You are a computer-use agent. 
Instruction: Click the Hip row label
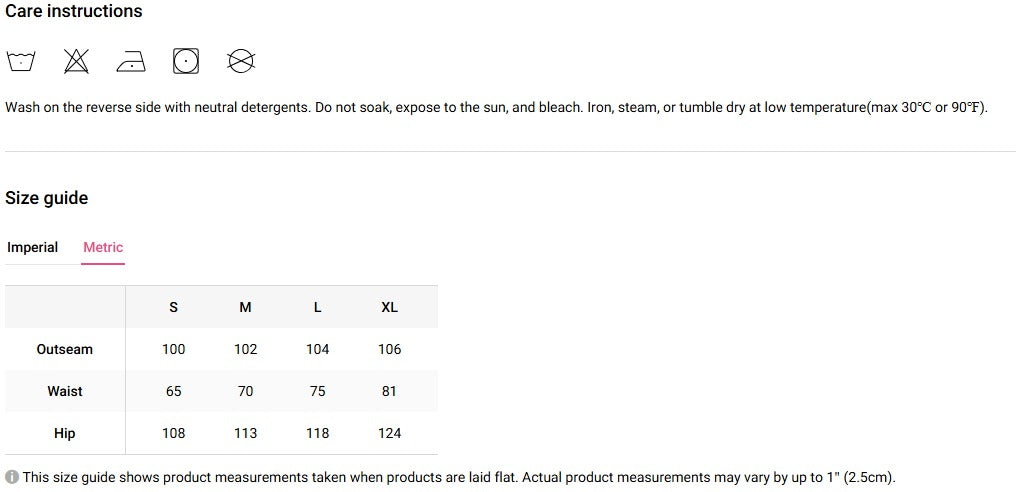coord(65,433)
